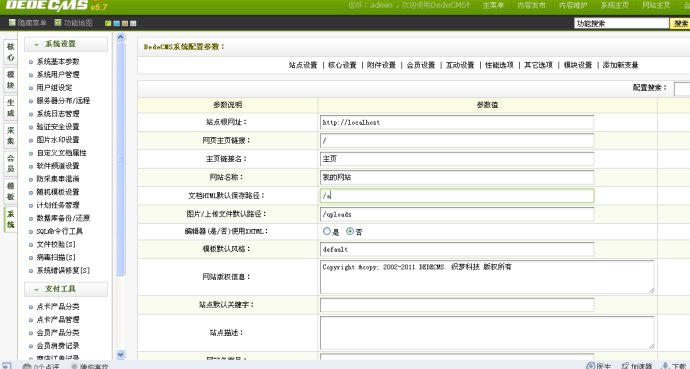Switch to the 模块设置 config tab

[578, 65]
